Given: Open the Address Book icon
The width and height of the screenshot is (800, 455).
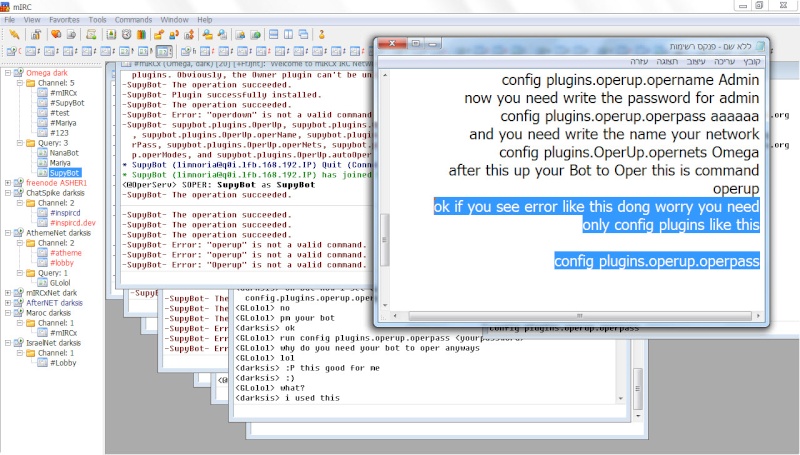Looking at the screenshot, I should point(111,35).
